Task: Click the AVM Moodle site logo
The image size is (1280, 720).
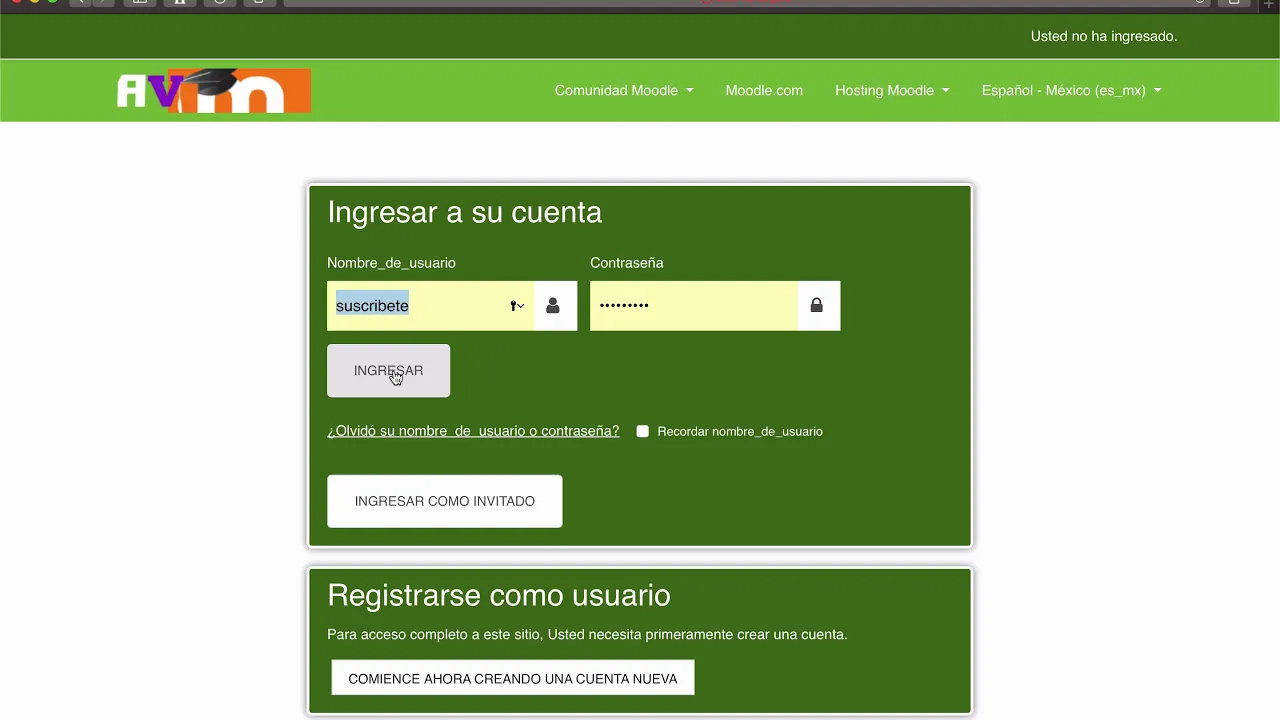Action: (x=214, y=91)
